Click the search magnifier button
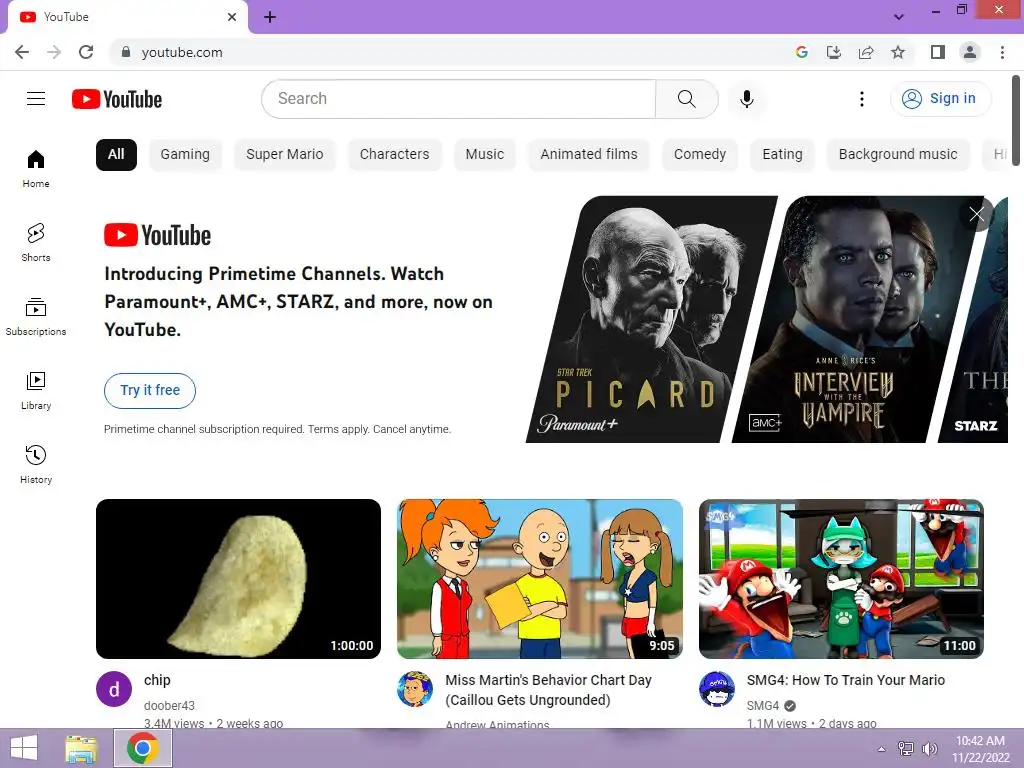1024x768 pixels. (x=686, y=99)
